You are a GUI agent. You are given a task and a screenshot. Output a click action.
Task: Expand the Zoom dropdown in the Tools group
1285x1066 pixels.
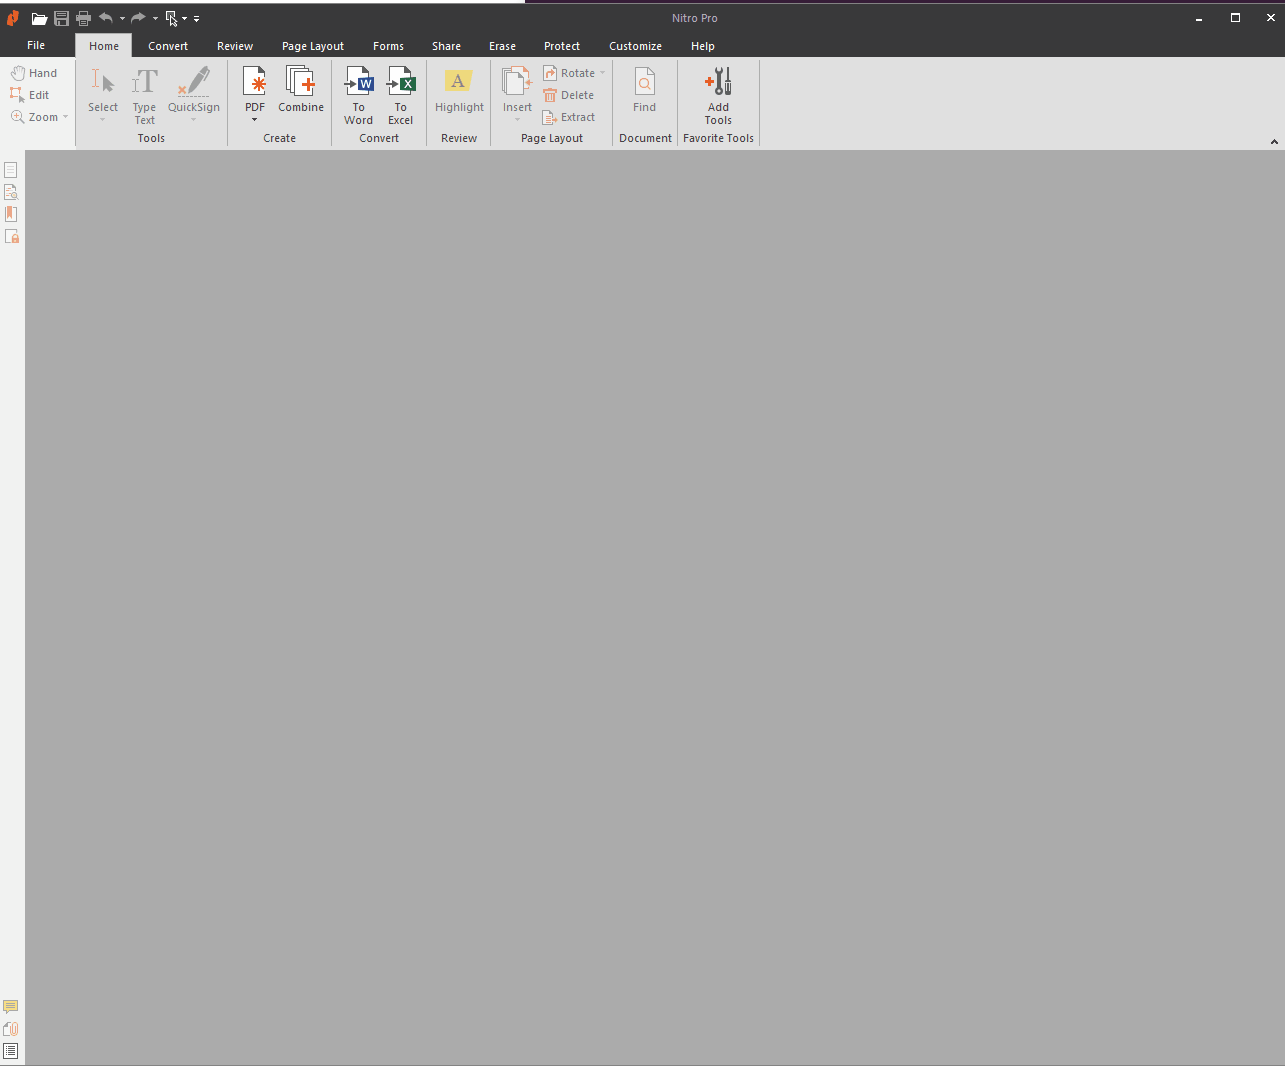point(63,117)
